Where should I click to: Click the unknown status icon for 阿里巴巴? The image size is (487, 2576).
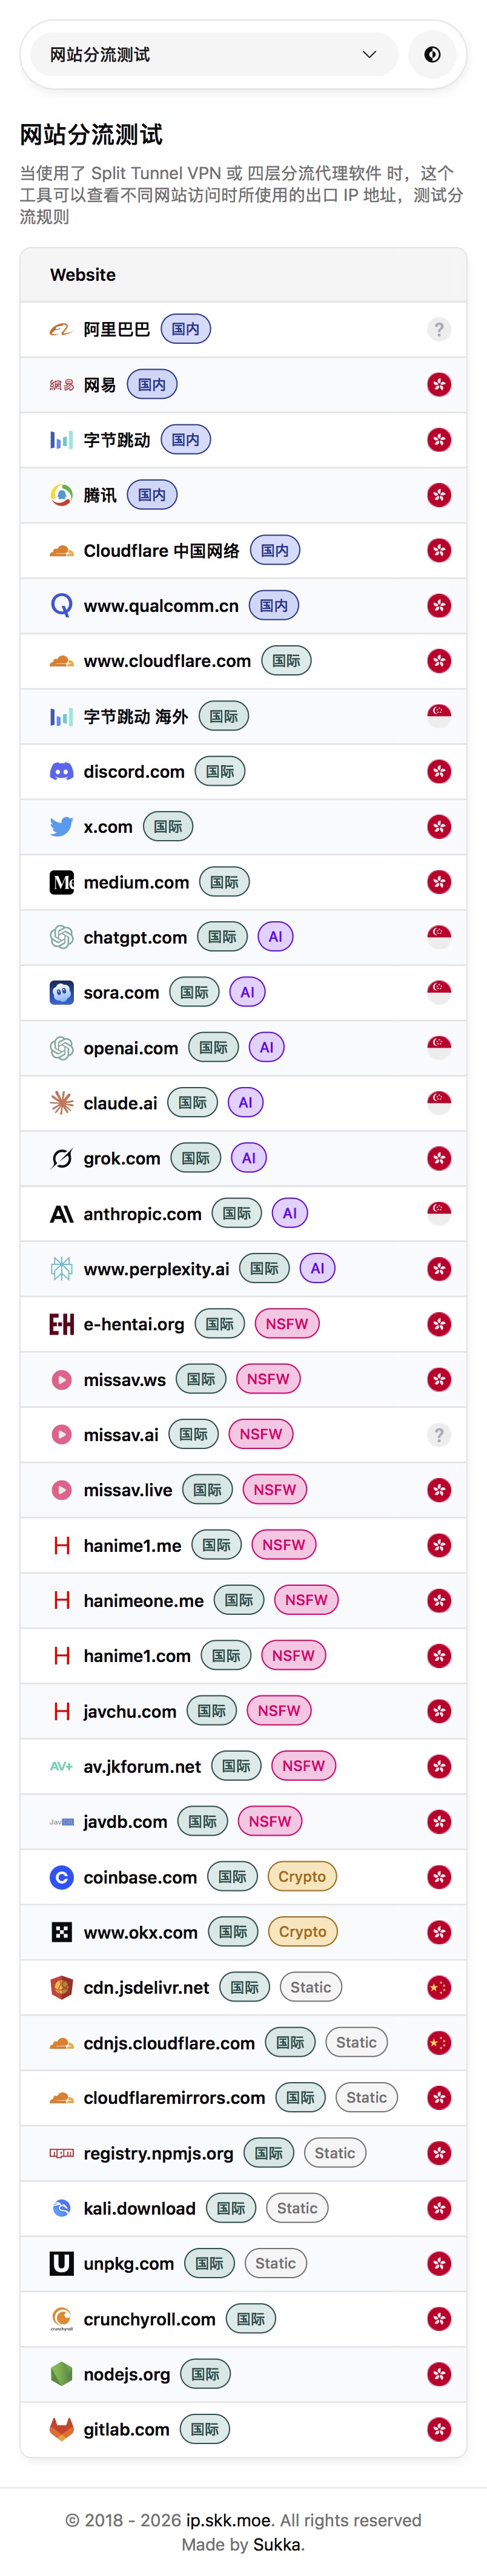(438, 329)
